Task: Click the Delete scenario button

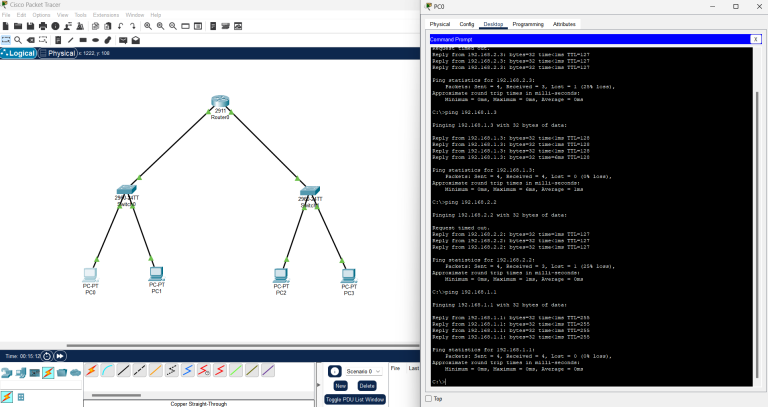Action: pos(367,386)
